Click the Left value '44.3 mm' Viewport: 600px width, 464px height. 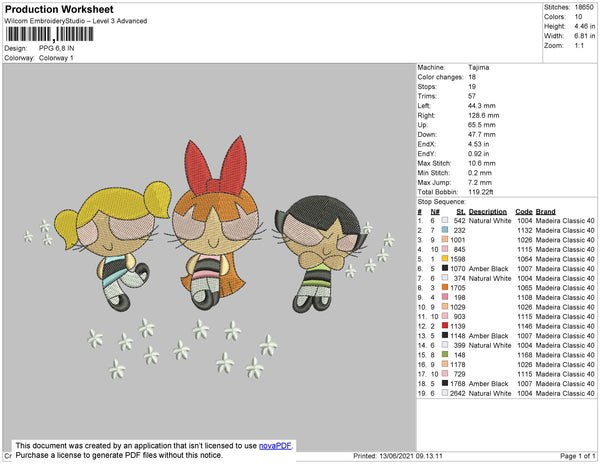click(x=482, y=106)
